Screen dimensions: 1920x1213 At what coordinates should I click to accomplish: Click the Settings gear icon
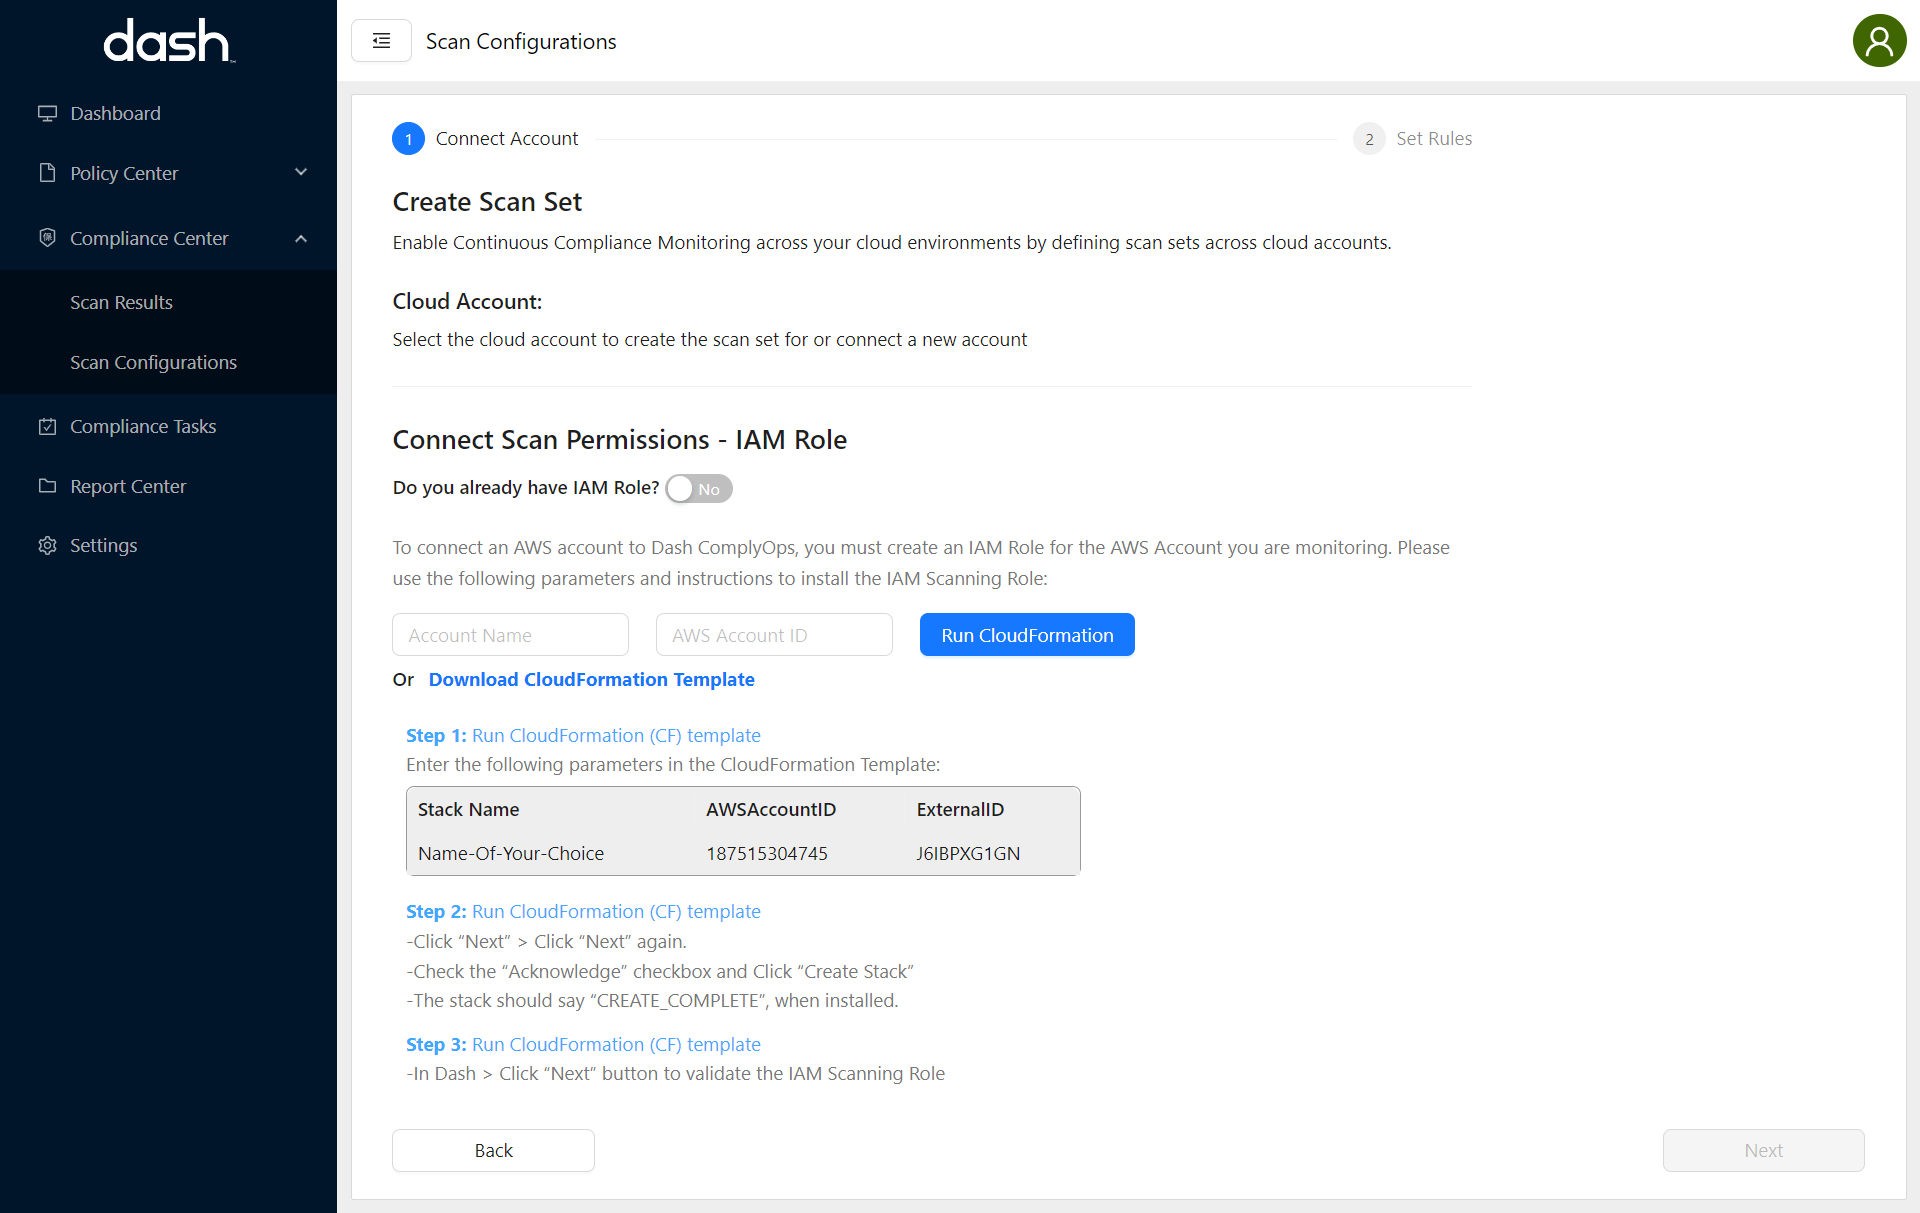click(x=47, y=545)
